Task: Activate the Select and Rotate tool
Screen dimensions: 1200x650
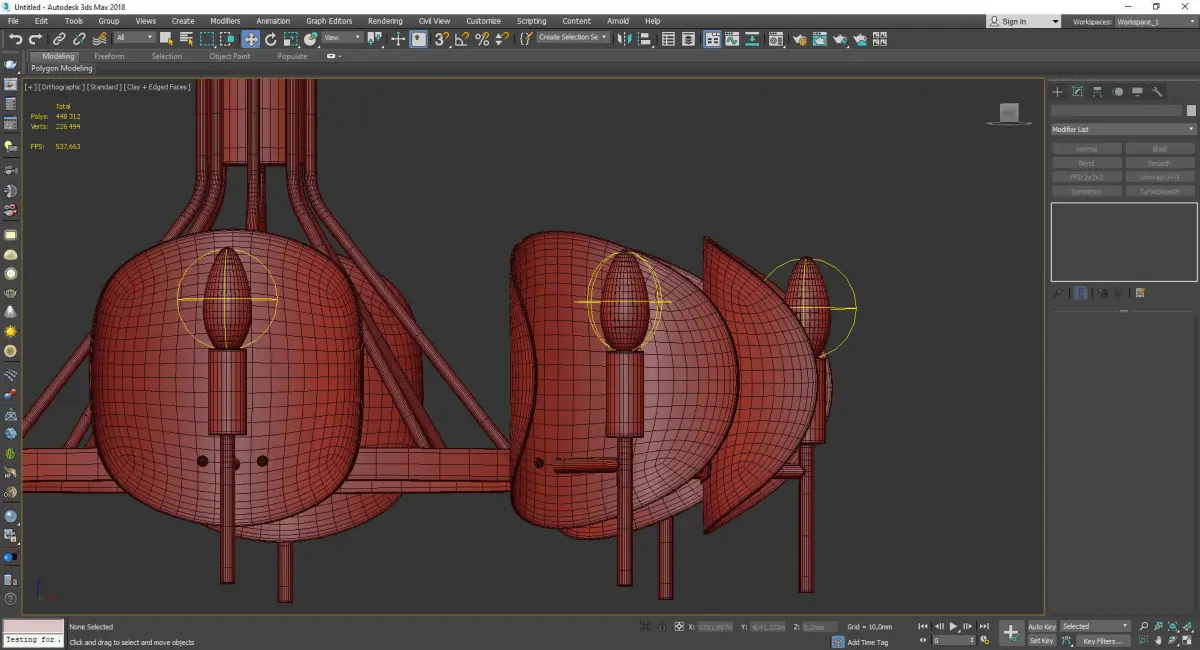Action: coord(271,39)
